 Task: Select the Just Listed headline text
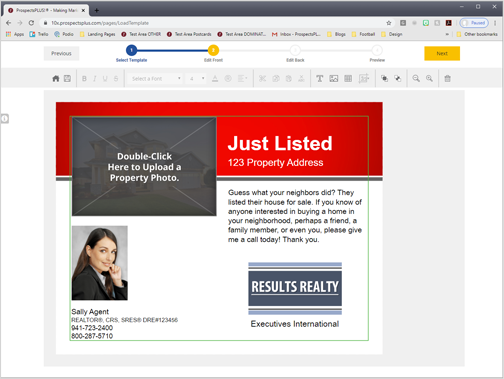tap(280, 143)
